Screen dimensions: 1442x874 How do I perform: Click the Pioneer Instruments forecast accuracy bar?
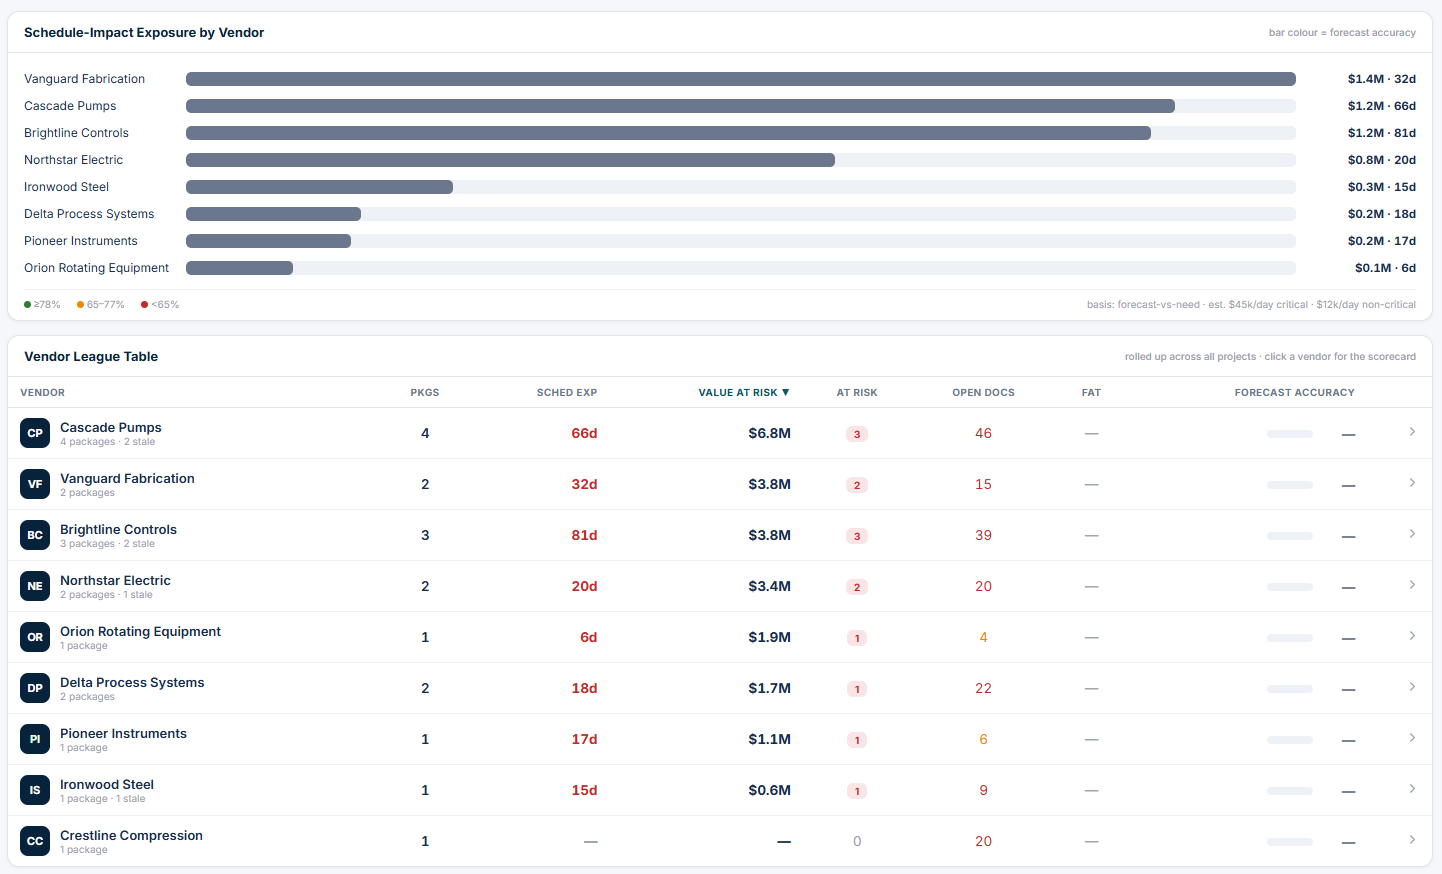[x=1289, y=740]
